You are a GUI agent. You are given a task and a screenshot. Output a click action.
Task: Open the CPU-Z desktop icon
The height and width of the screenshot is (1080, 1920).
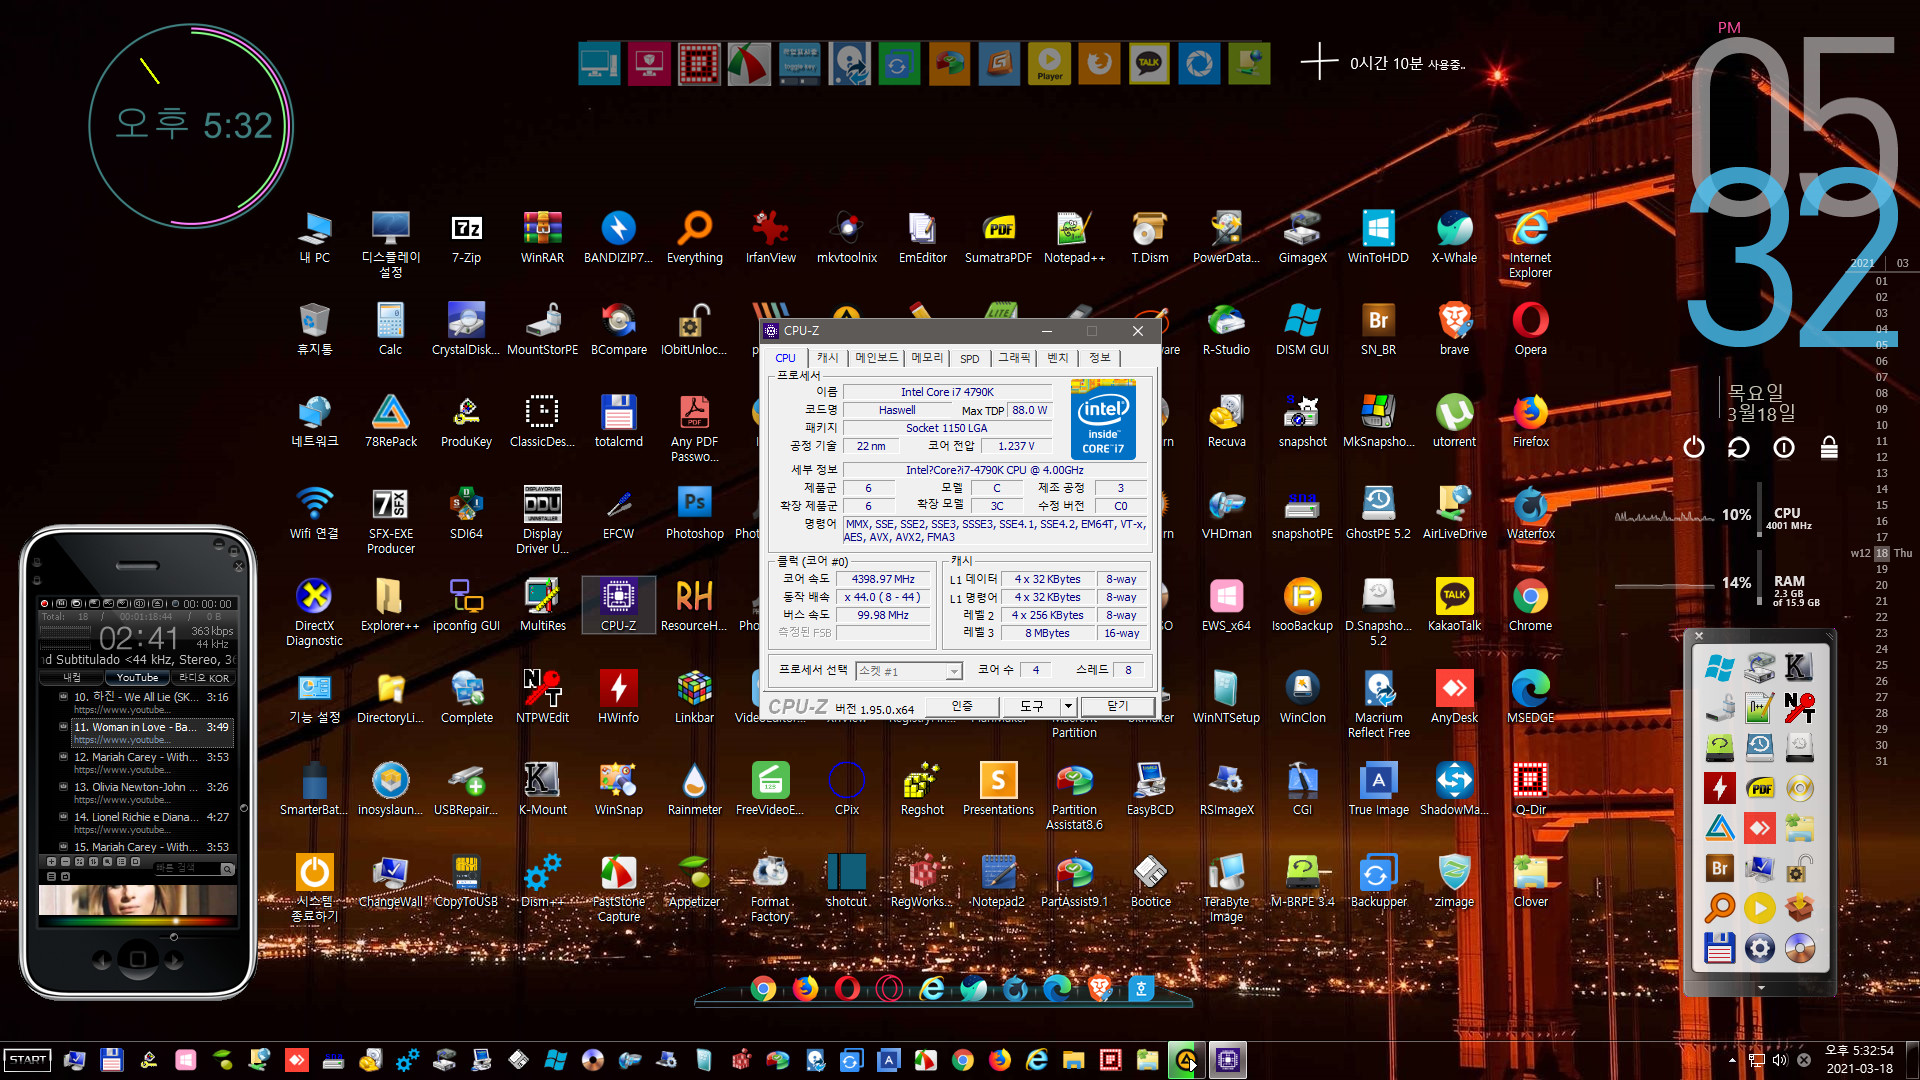[x=618, y=605]
